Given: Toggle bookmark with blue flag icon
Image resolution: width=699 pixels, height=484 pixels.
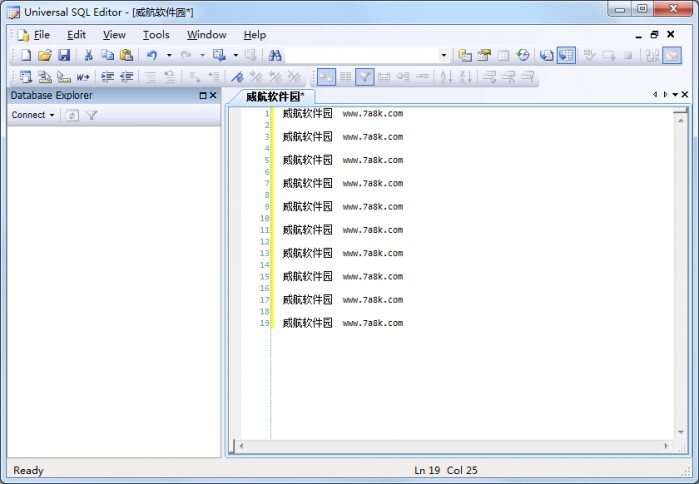Looking at the screenshot, I should click(237, 78).
